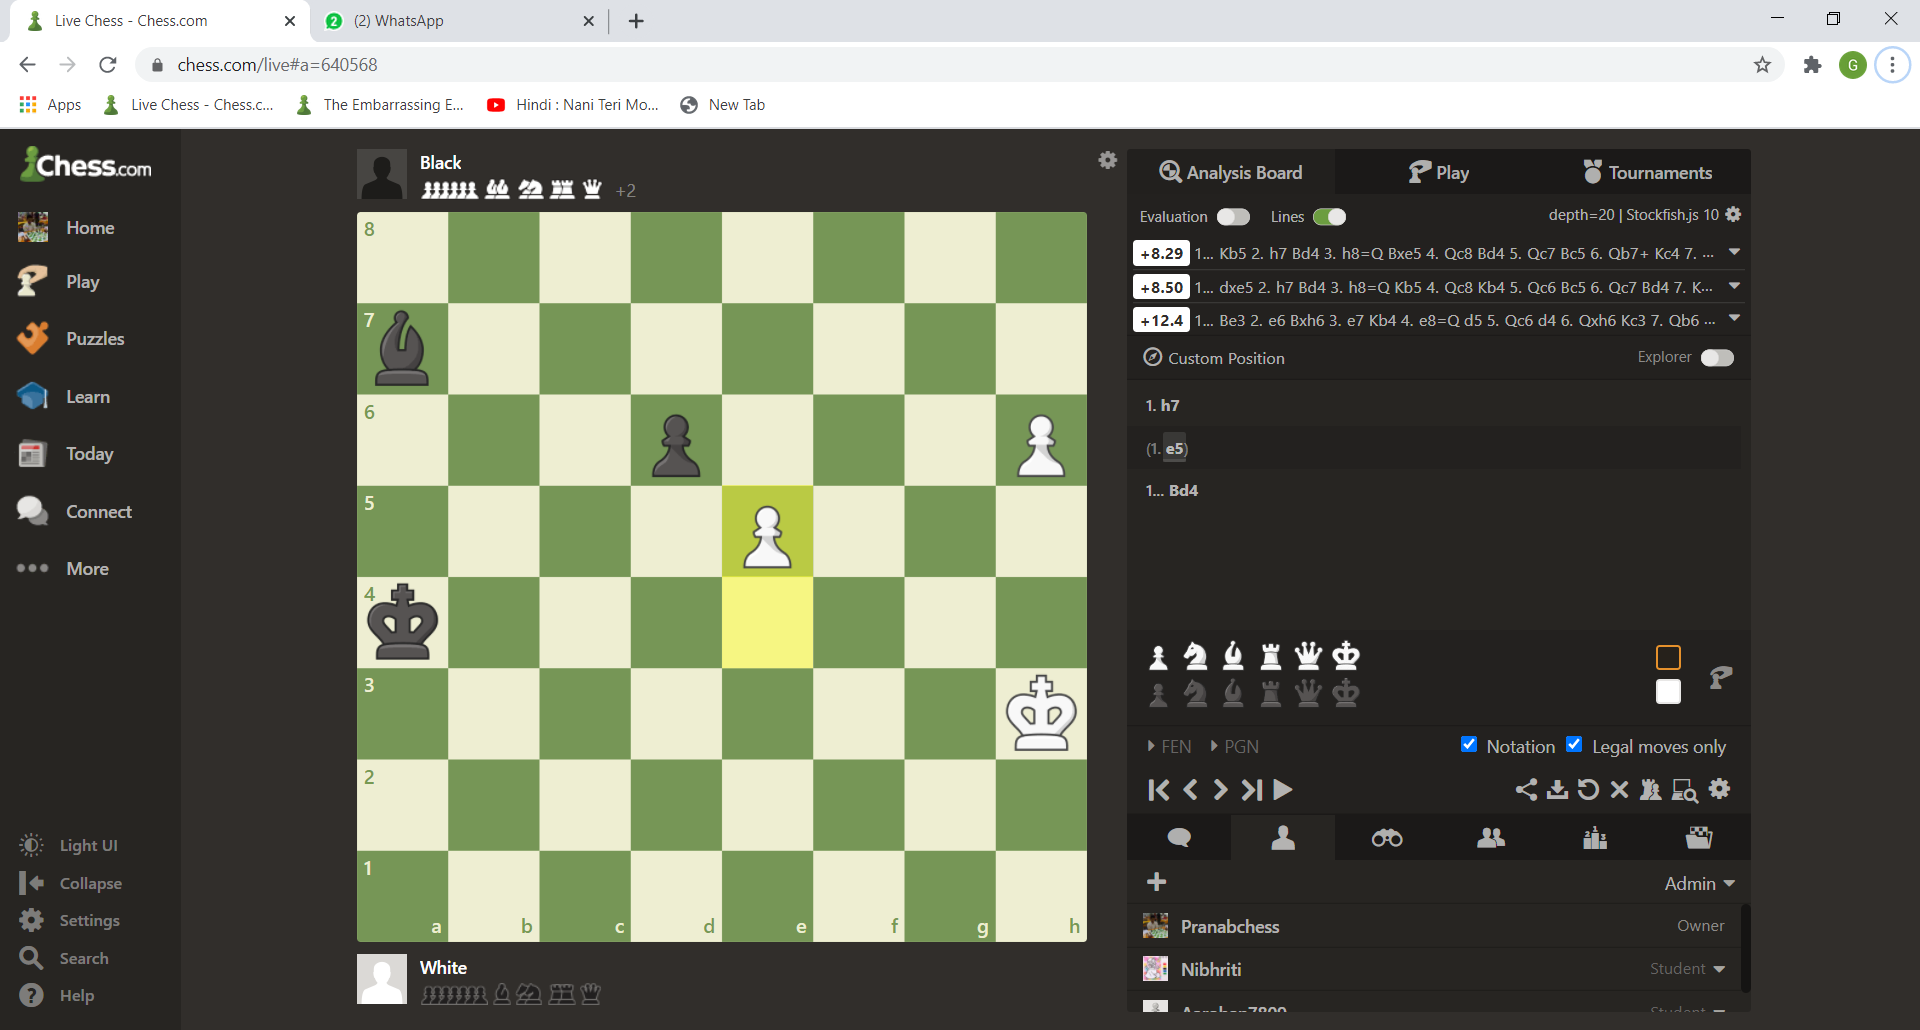Open the Admin dropdown menu
1920x1030 pixels.
tap(1699, 884)
